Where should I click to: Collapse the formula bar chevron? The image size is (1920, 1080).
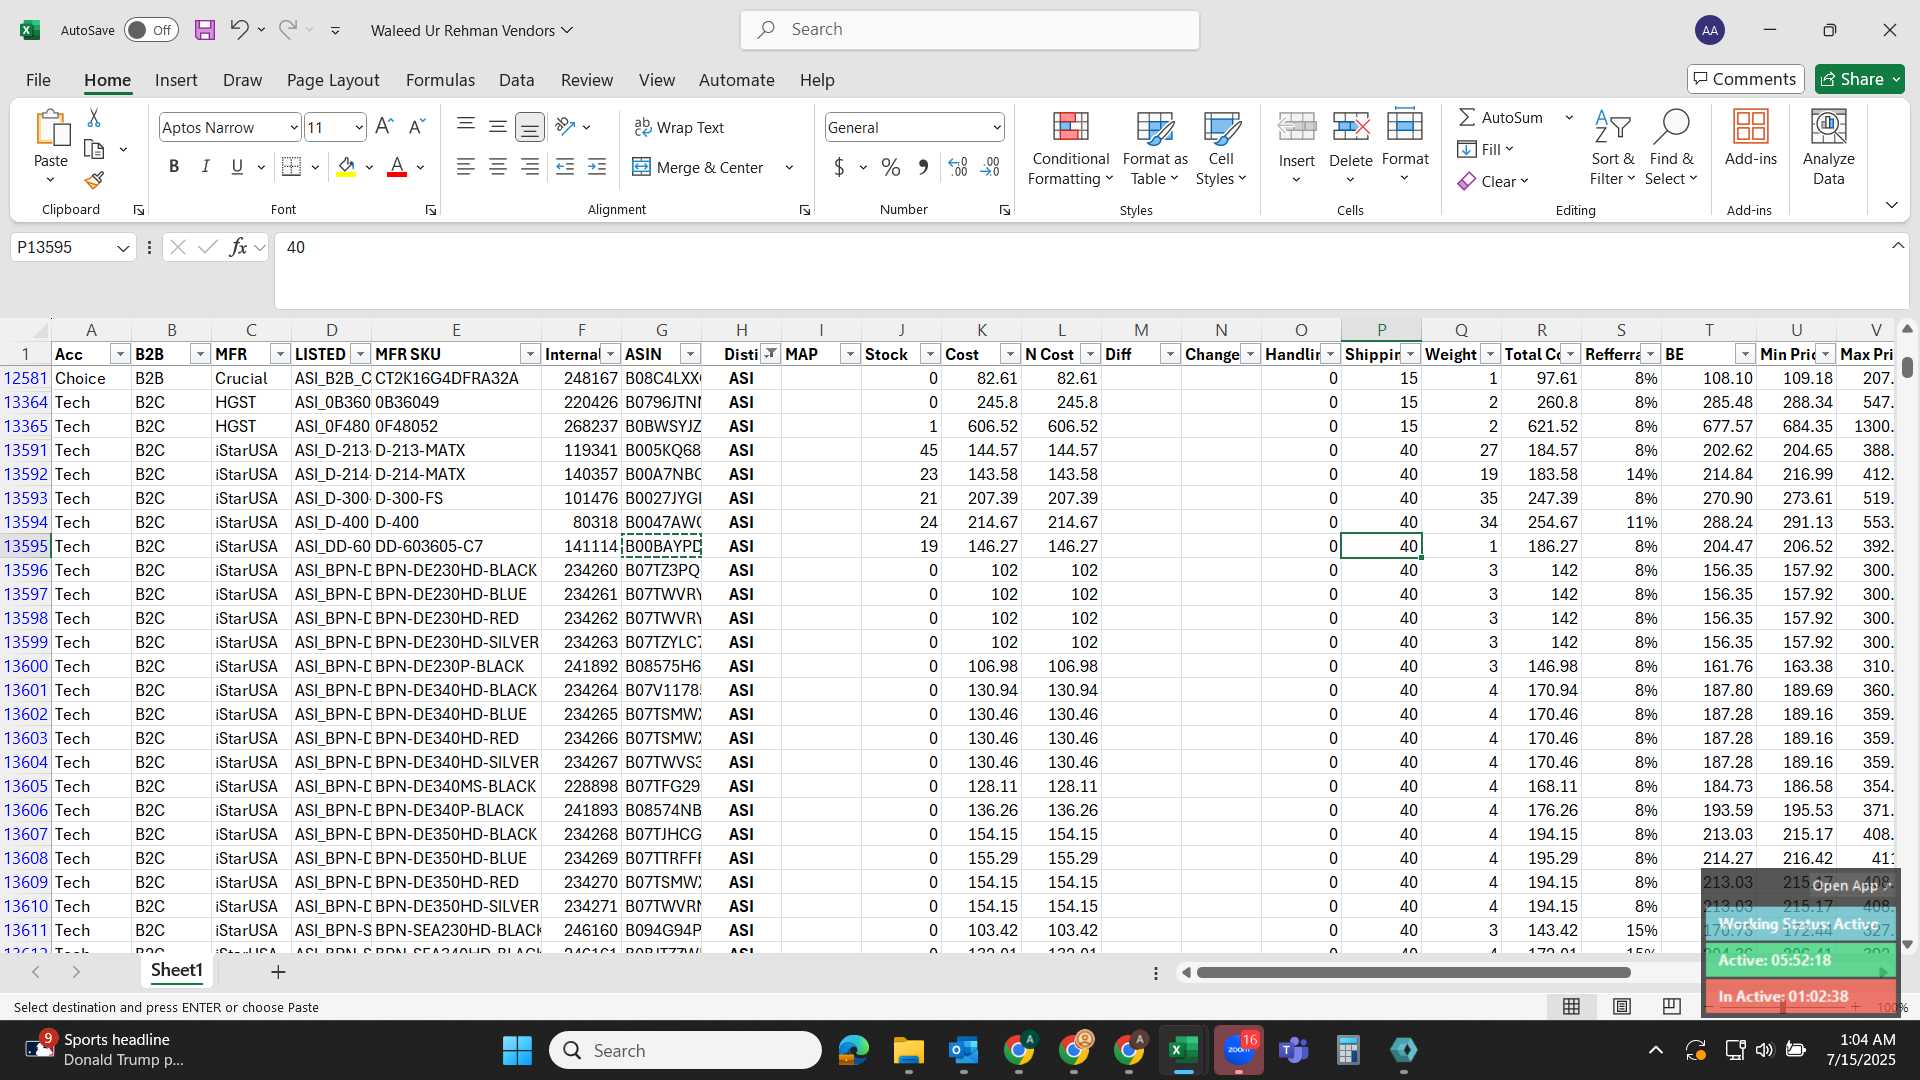(x=1897, y=246)
